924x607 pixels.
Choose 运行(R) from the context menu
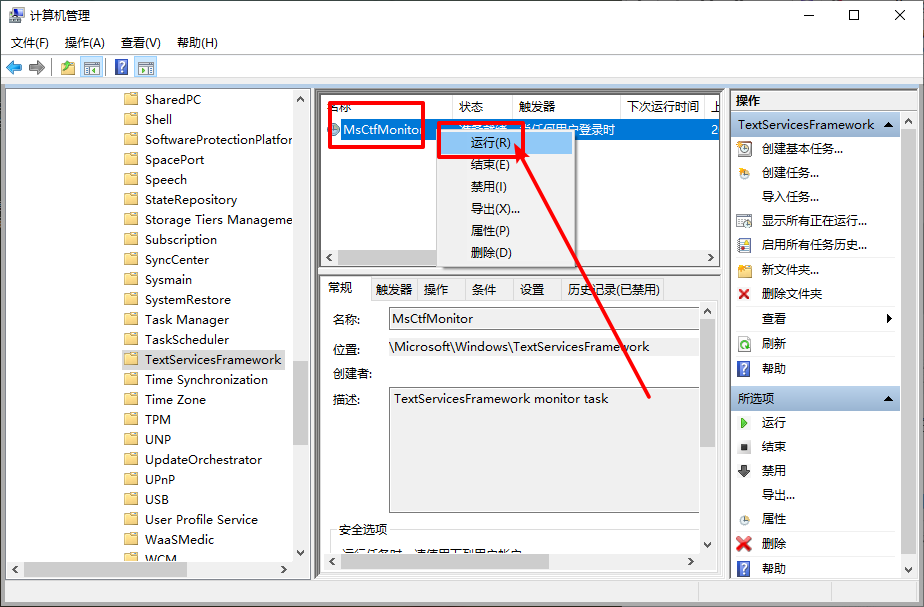click(490, 143)
